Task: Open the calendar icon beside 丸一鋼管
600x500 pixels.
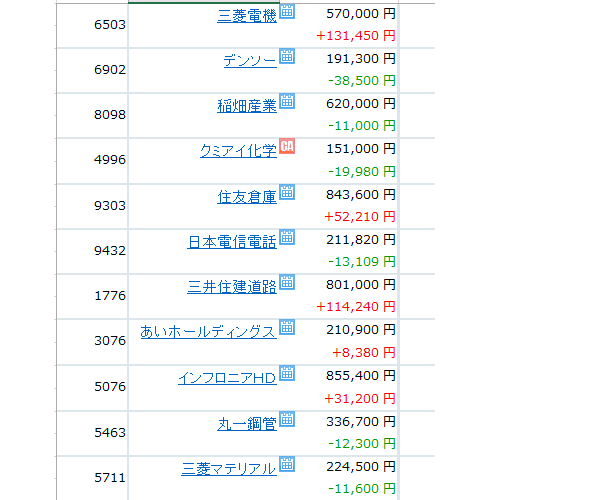Action: (287, 419)
